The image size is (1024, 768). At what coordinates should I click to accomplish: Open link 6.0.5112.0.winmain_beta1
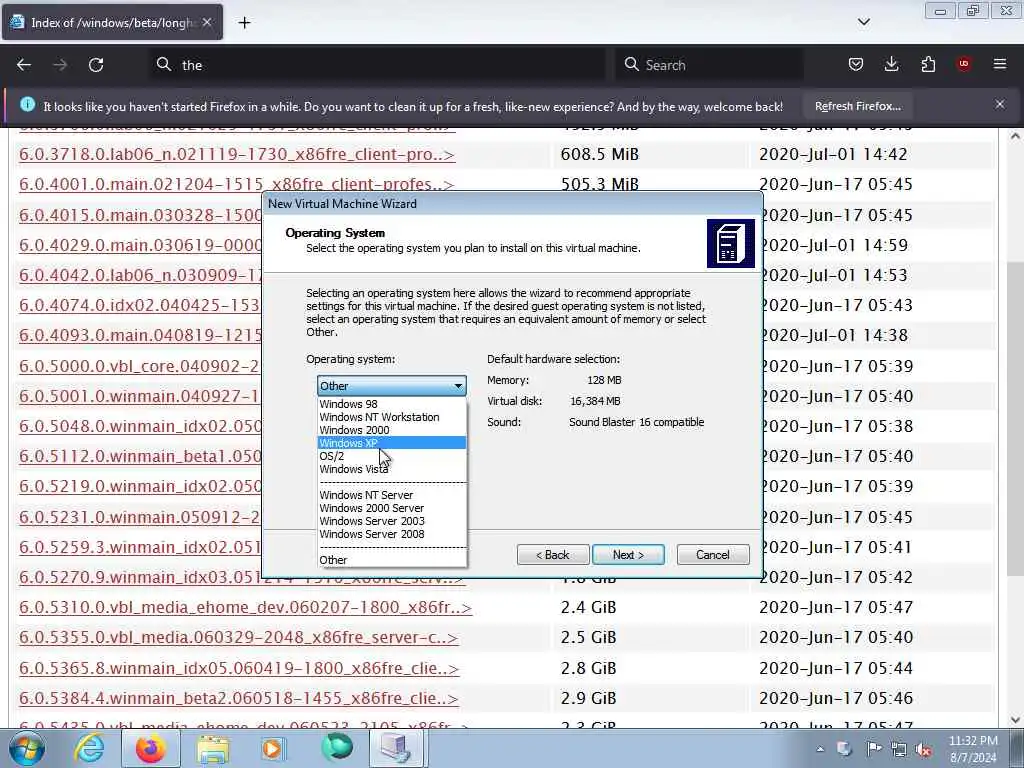[x=140, y=456]
